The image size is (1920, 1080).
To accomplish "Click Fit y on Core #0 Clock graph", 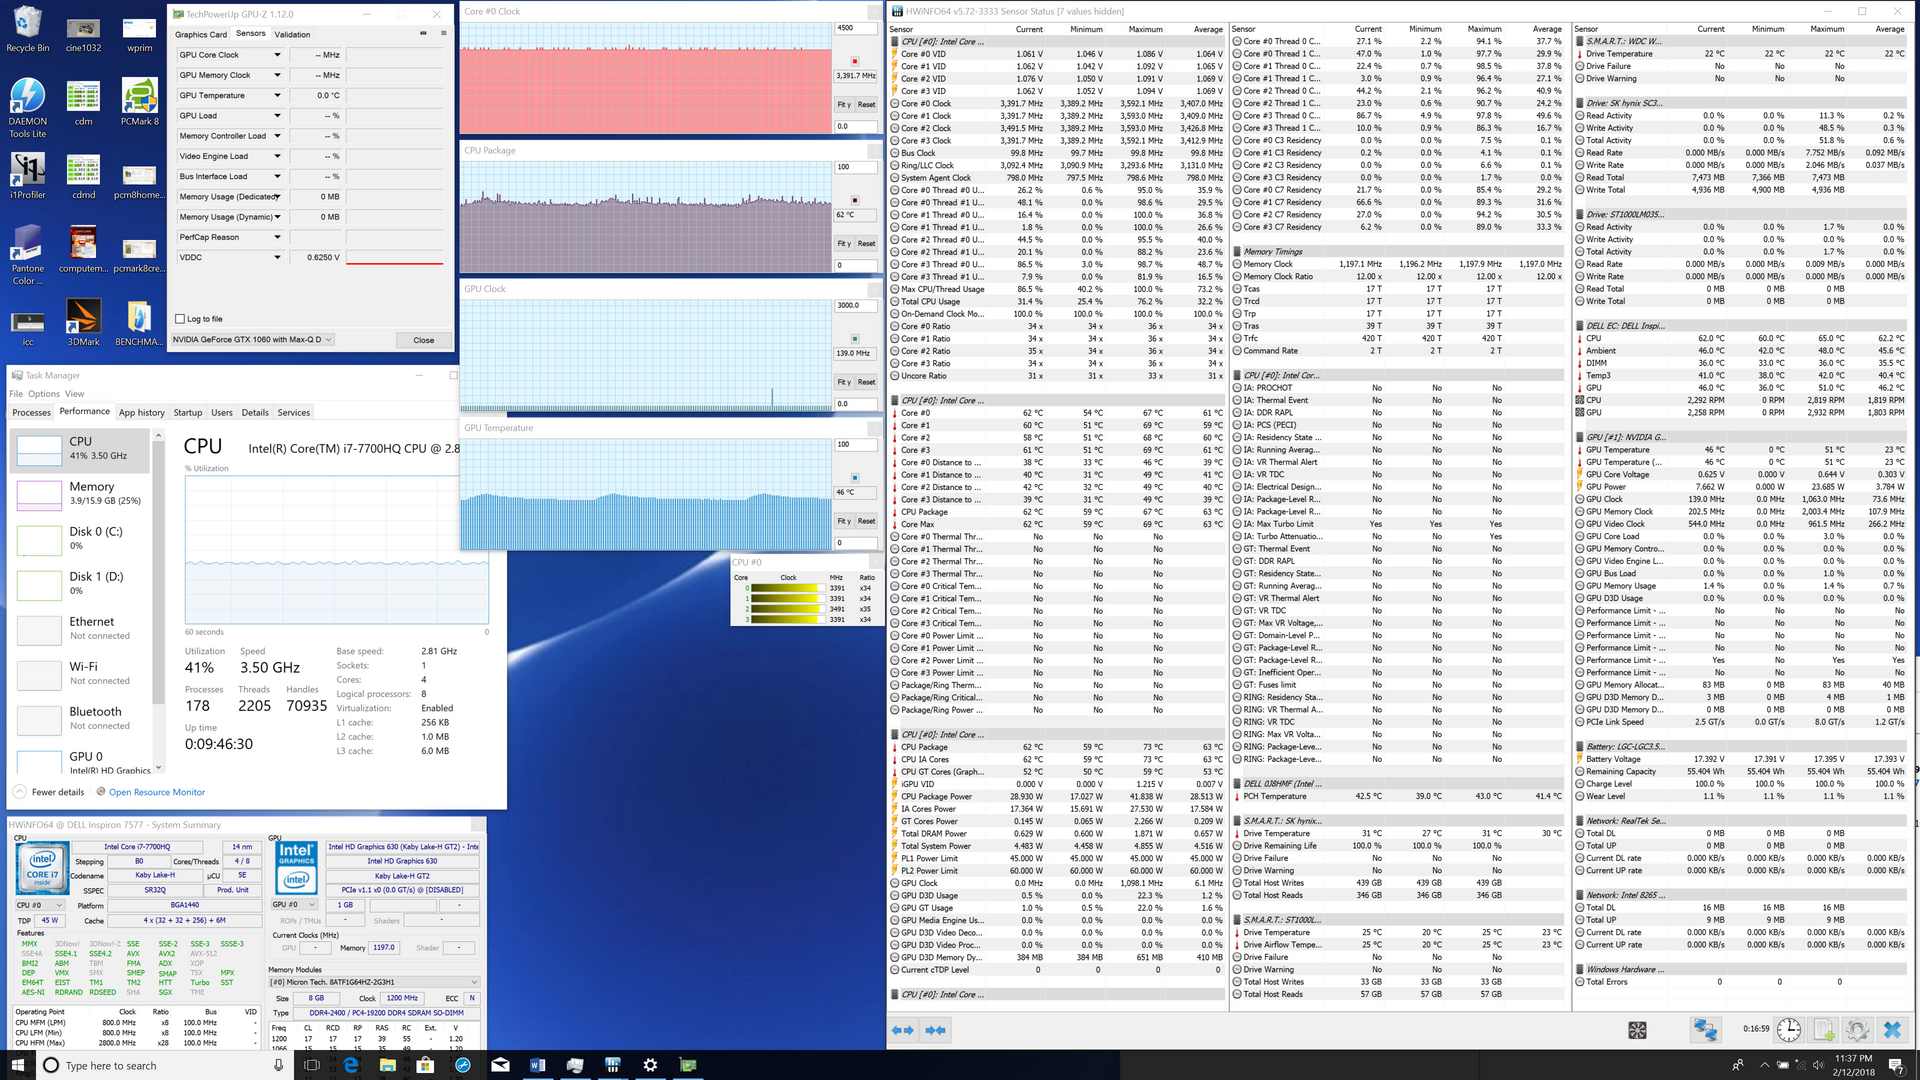I will click(844, 104).
